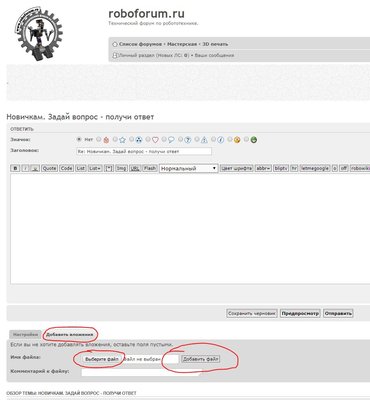Insert Img BBCode tag
The image size is (370, 400).
(121, 168)
